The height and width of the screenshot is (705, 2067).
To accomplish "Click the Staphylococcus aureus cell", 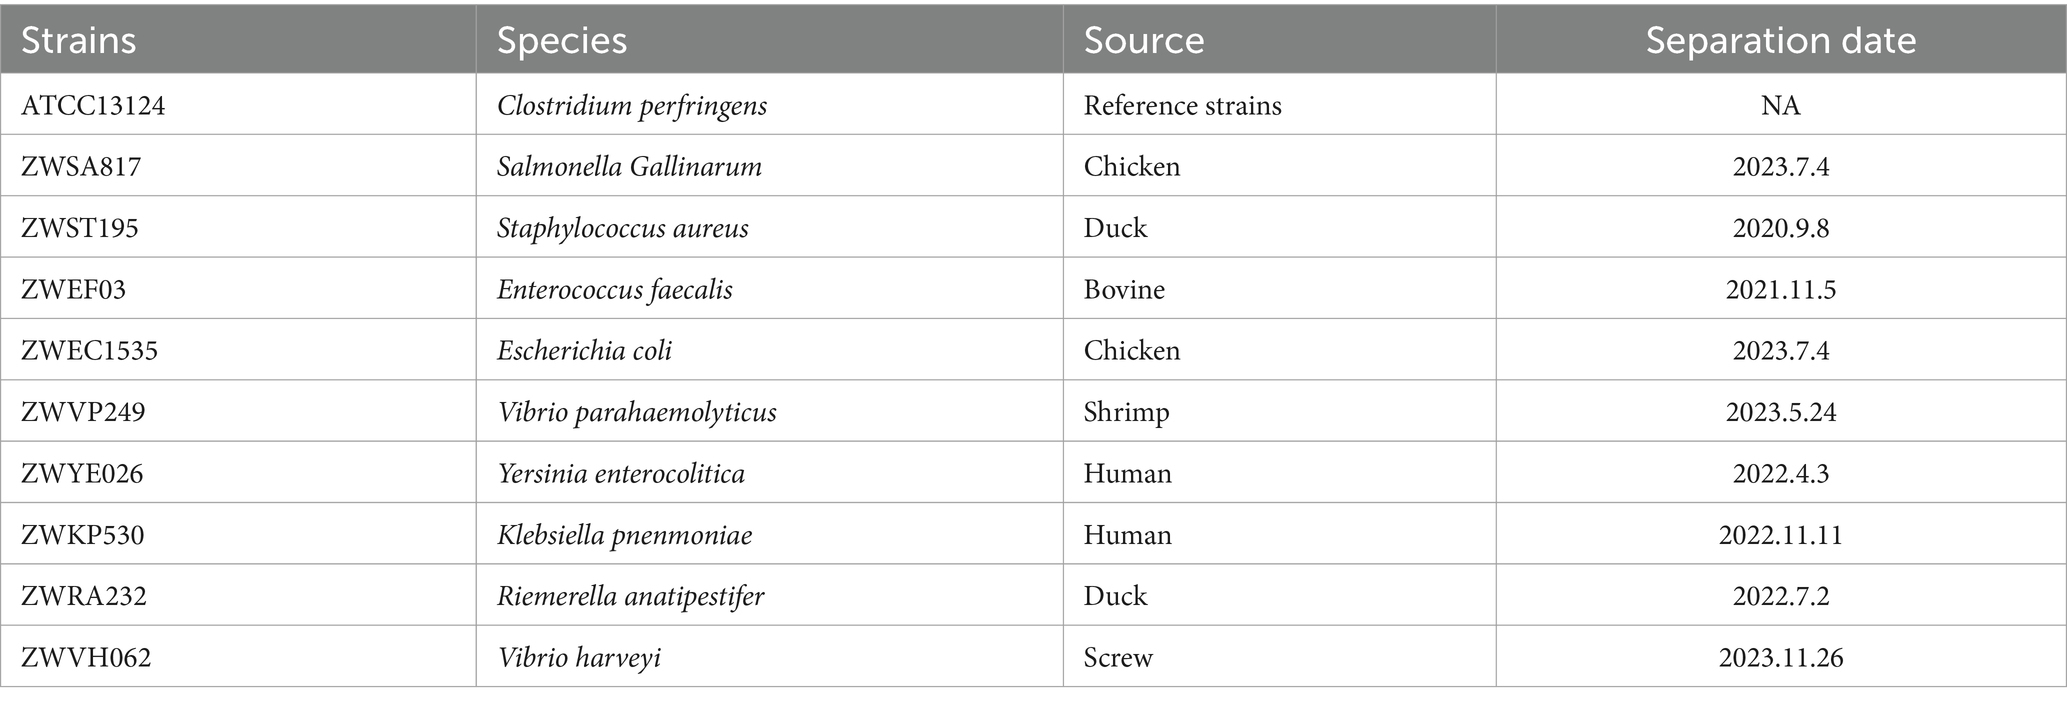I will [769, 228].
